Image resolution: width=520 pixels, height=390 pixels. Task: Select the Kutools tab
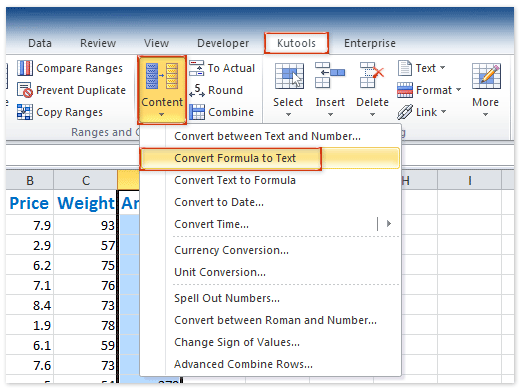tap(296, 43)
